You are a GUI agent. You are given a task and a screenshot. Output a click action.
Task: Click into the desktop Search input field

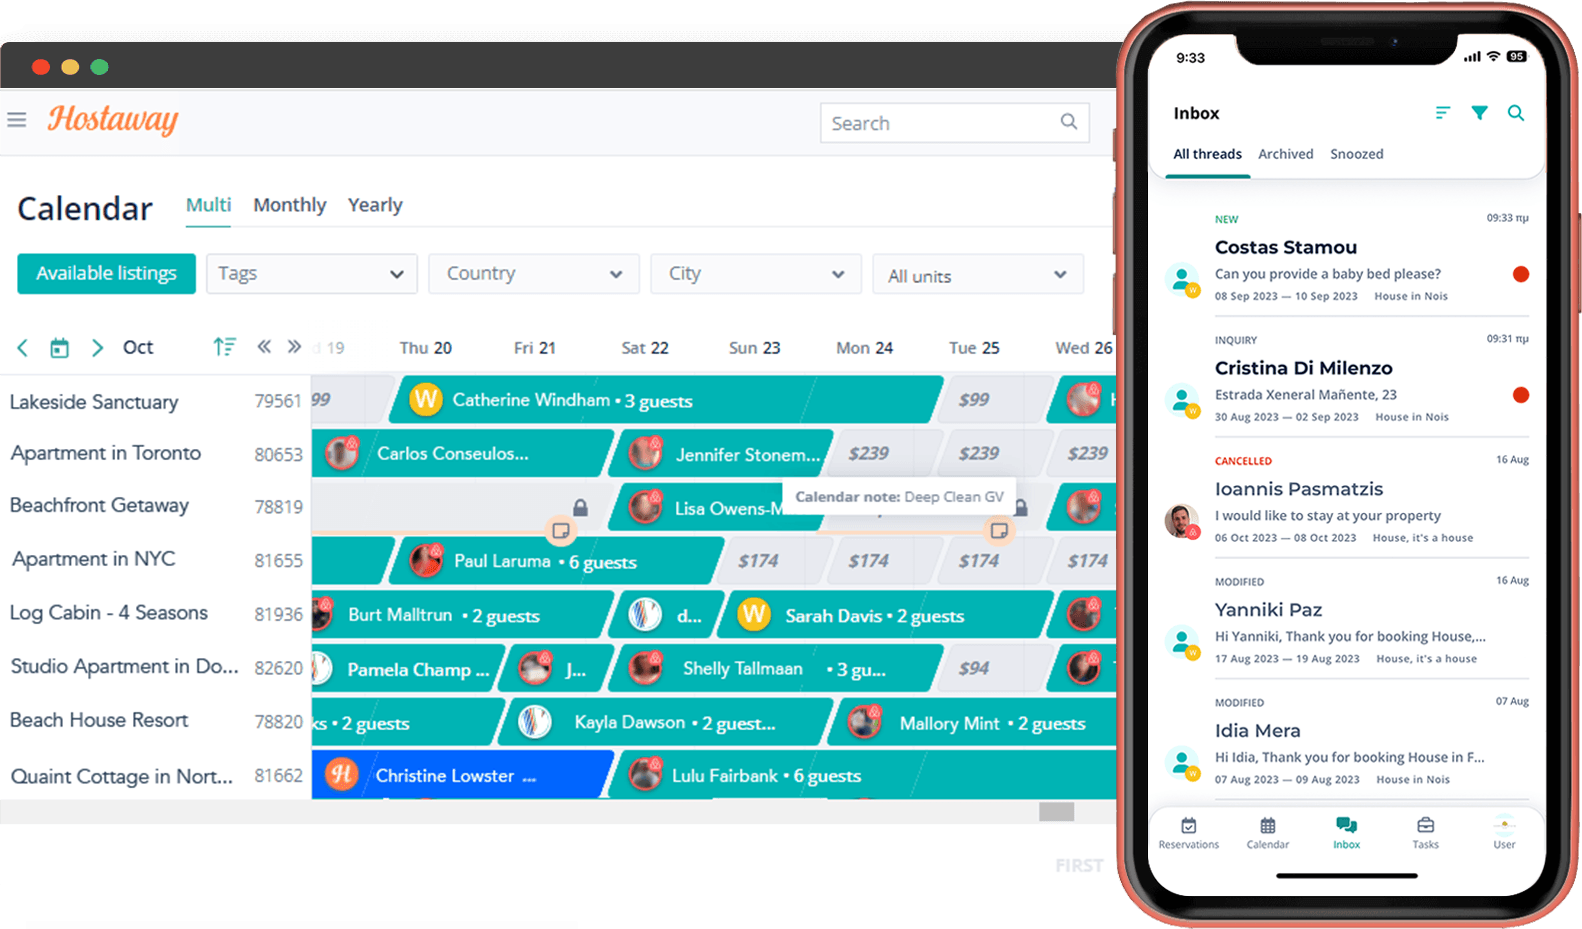pos(935,123)
